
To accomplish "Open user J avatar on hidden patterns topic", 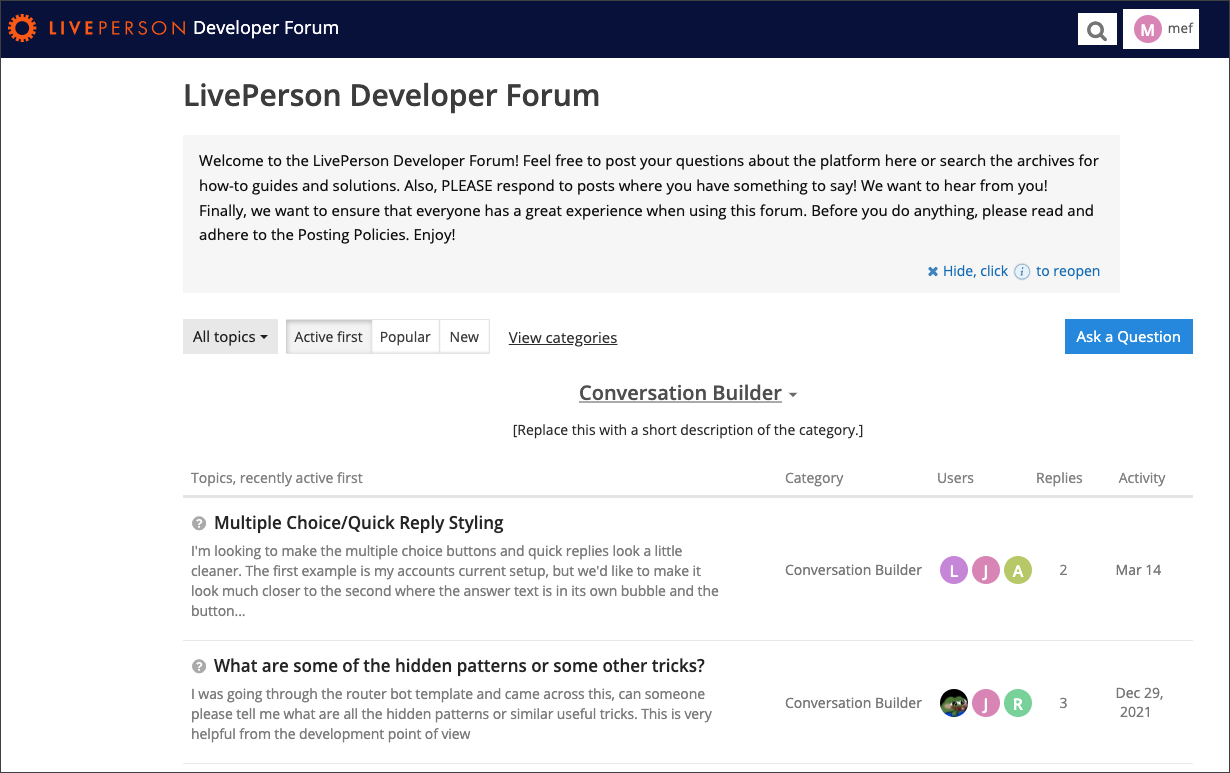I will click(x=986, y=703).
